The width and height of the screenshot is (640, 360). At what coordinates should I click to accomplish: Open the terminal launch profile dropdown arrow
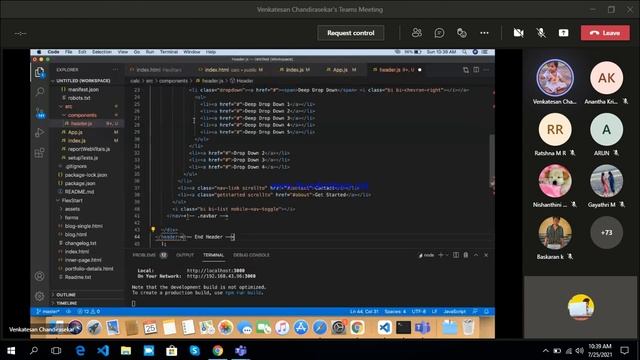[x=447, y=255]
